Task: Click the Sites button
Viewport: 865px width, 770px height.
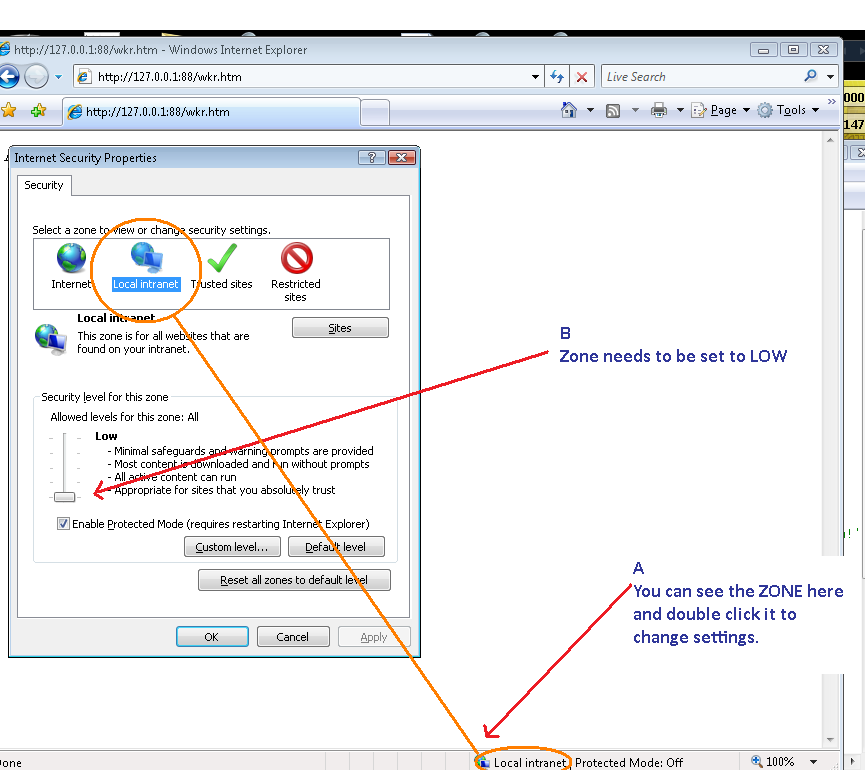Action: tap(340, 328)
